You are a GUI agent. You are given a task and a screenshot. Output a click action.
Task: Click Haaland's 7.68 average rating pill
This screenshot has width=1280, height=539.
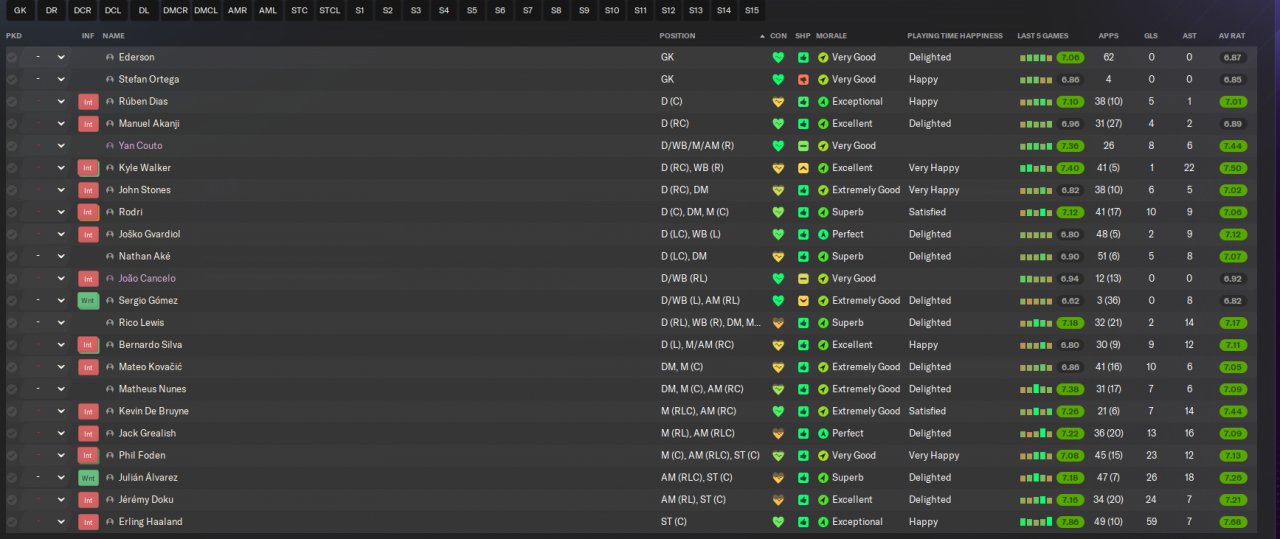1233,522
